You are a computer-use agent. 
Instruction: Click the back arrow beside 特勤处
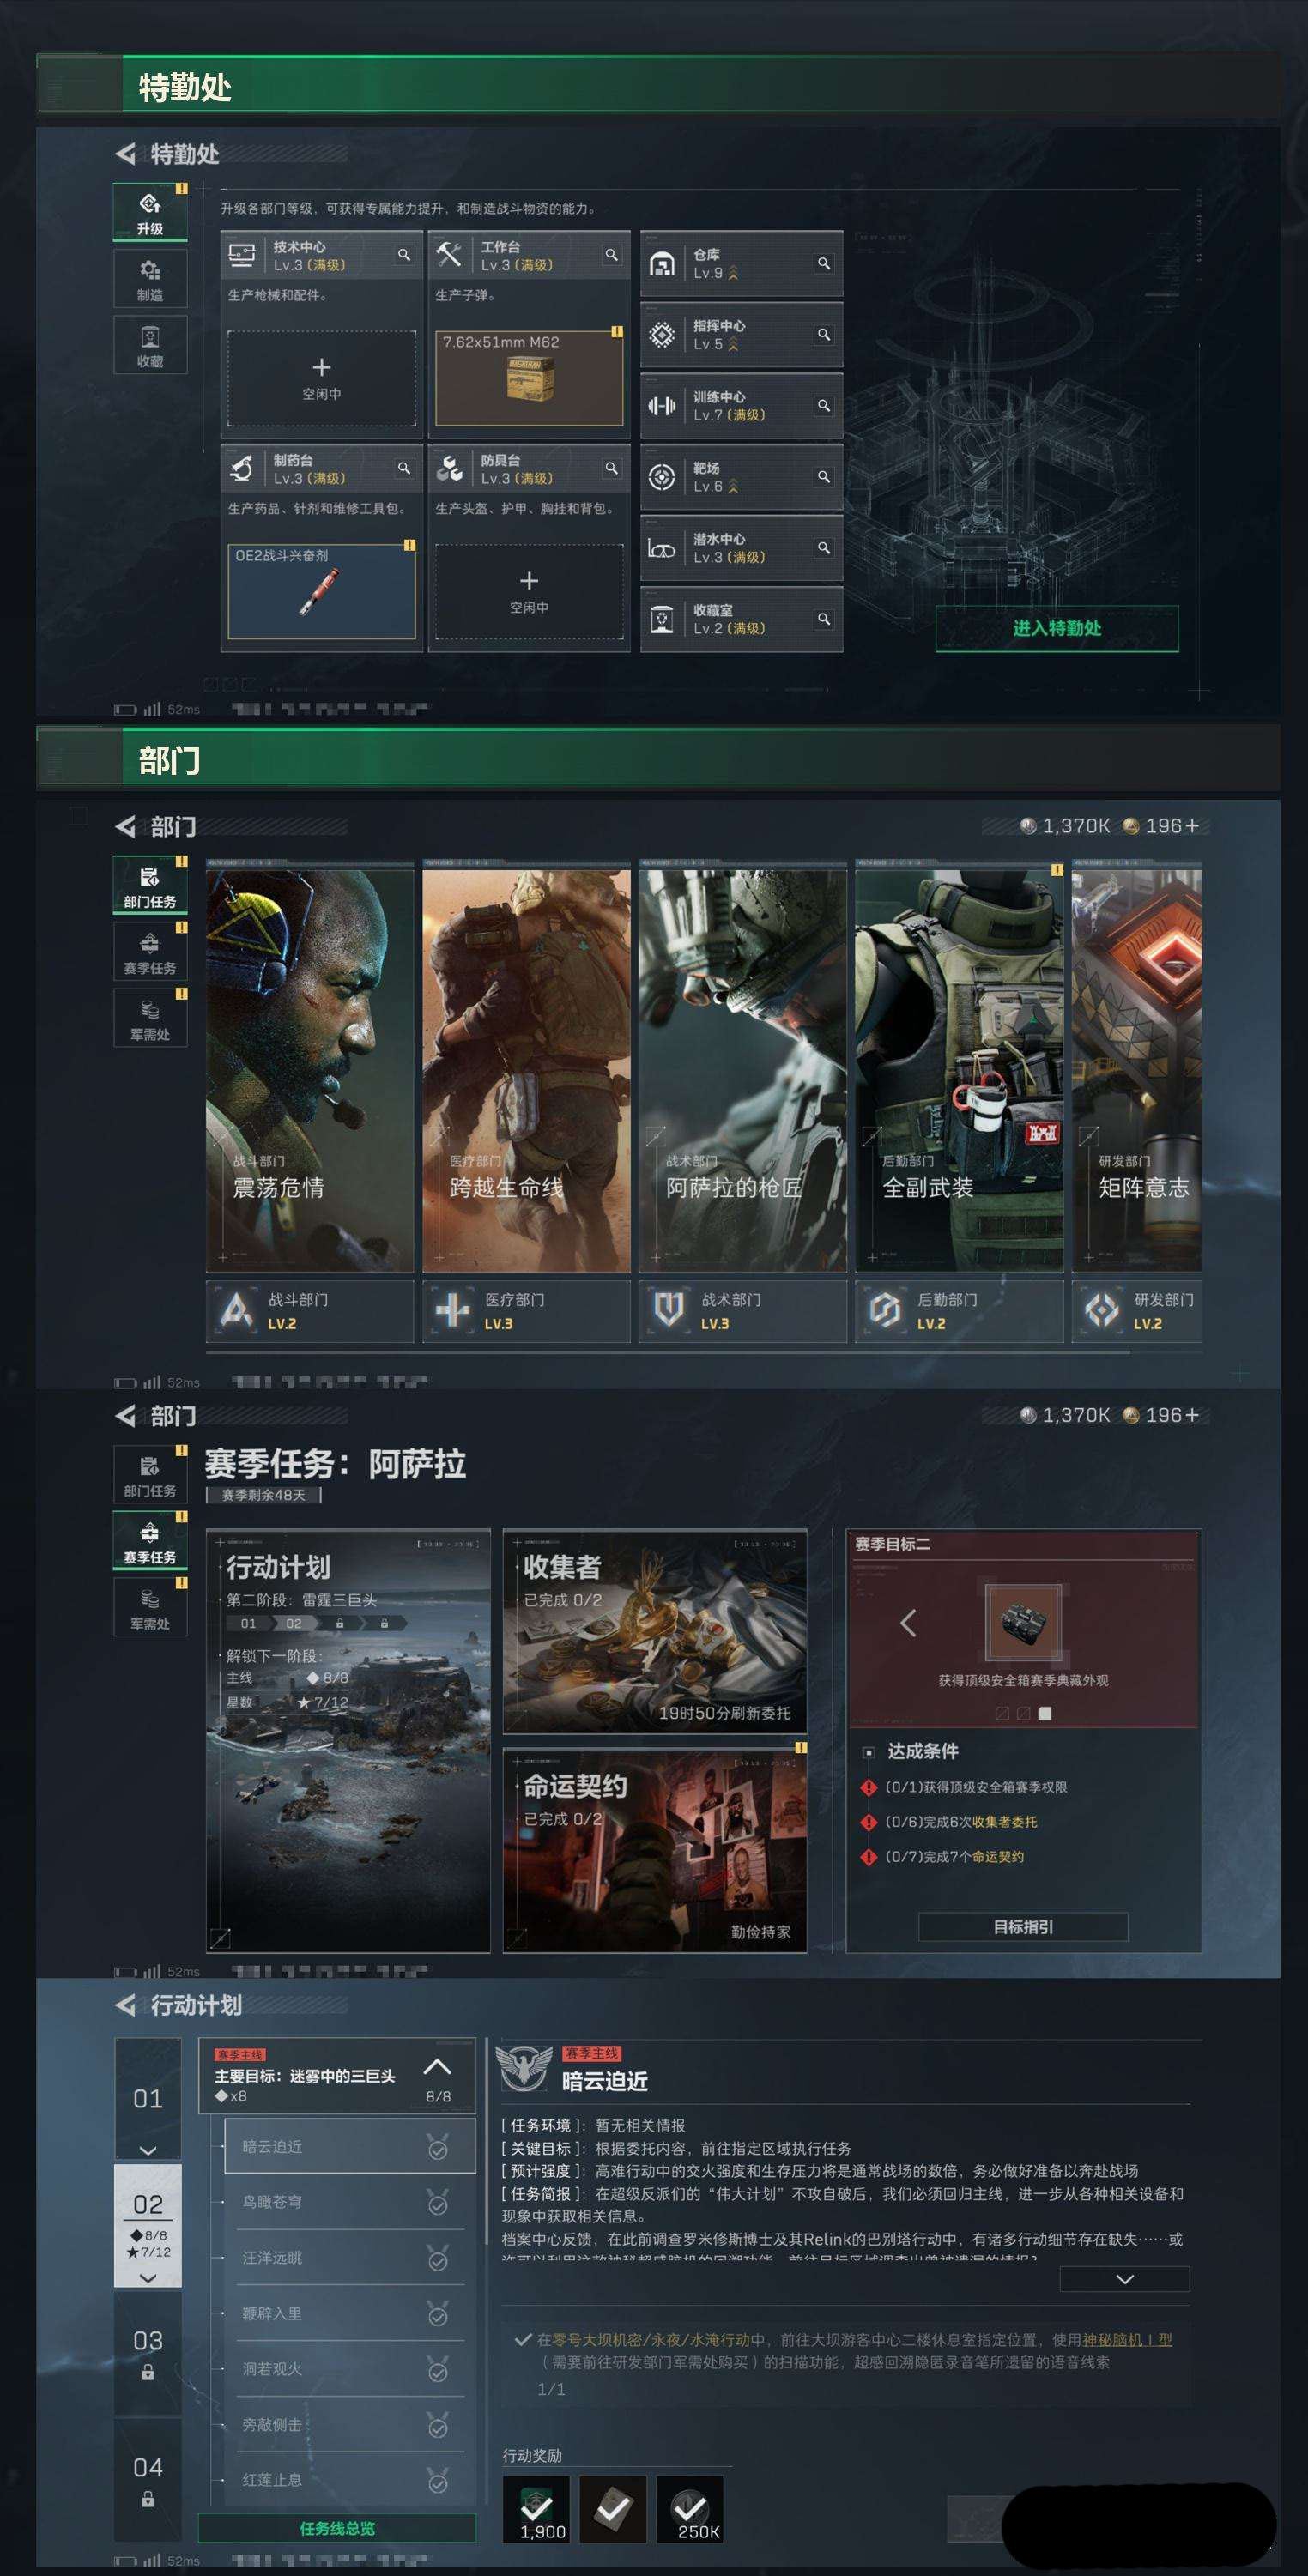point(125,154)
